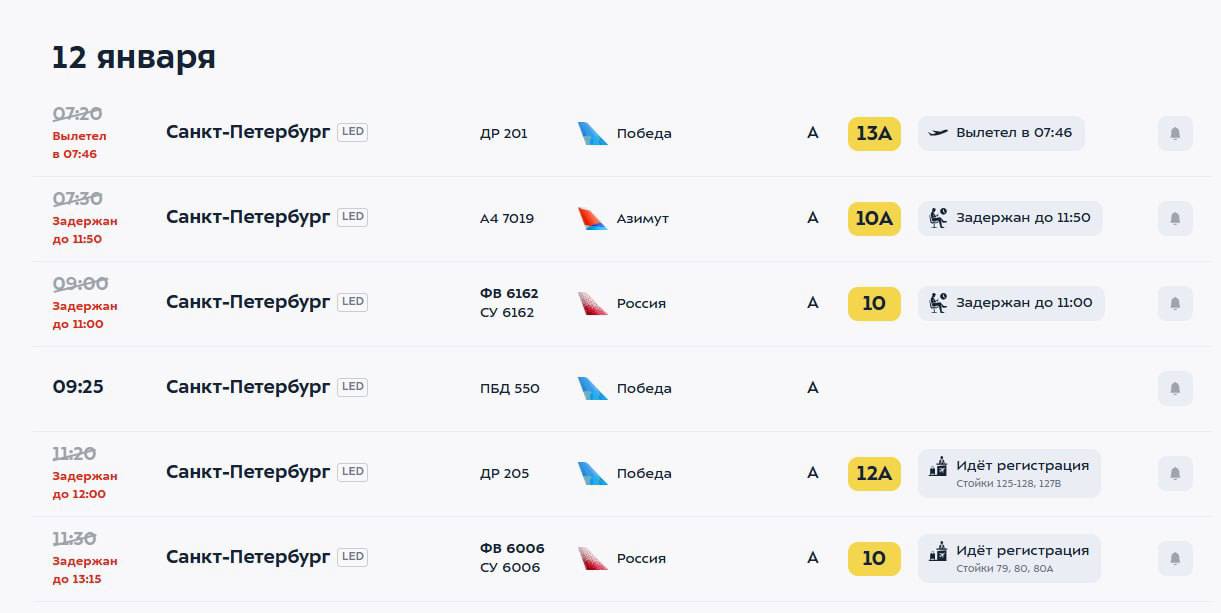This screenshot has width=1221, height=613.
Task: Select gate badge 13A
Action: click(x=874, y=134)
